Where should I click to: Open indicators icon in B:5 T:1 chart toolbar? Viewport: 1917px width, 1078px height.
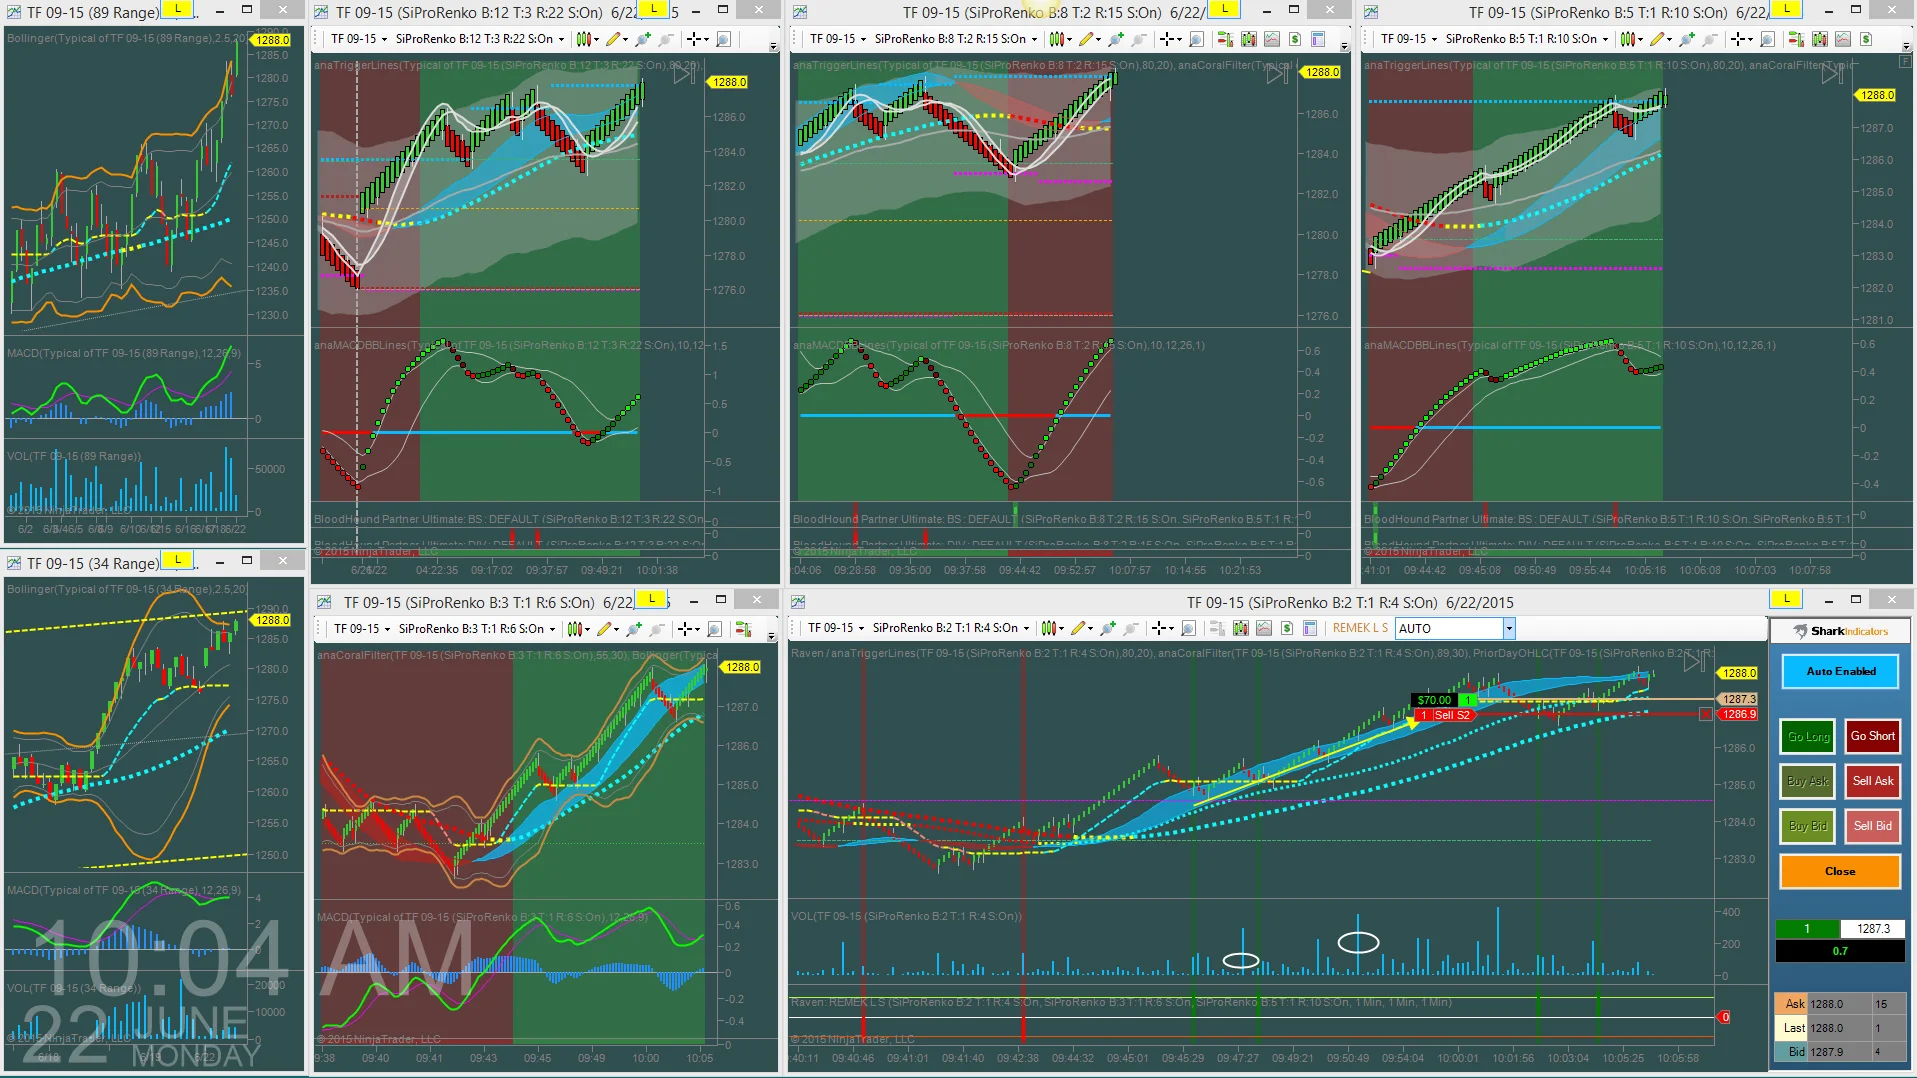[x=1842, y=39]
